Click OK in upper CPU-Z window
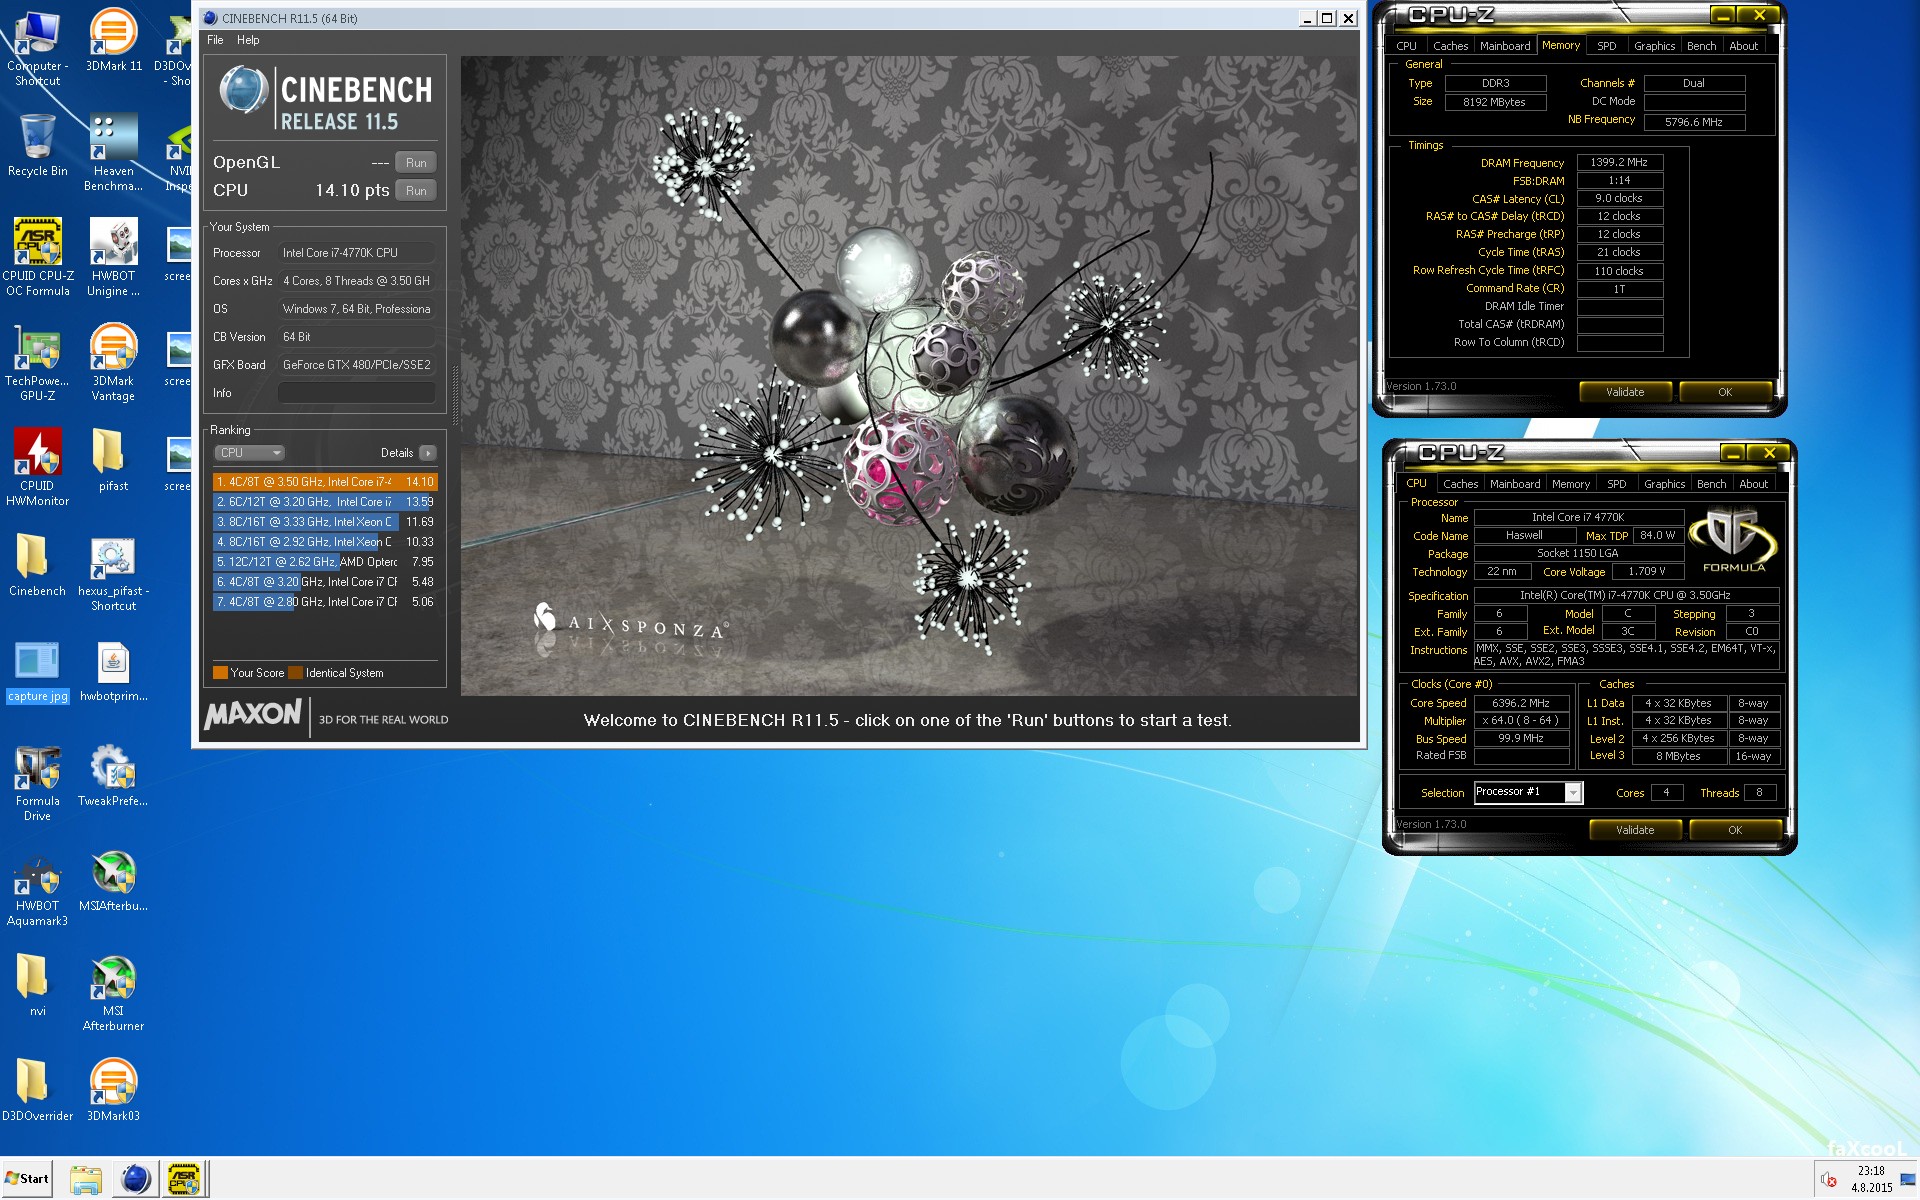Viewport: 1920px width, 1200px height. point(1725,392)
